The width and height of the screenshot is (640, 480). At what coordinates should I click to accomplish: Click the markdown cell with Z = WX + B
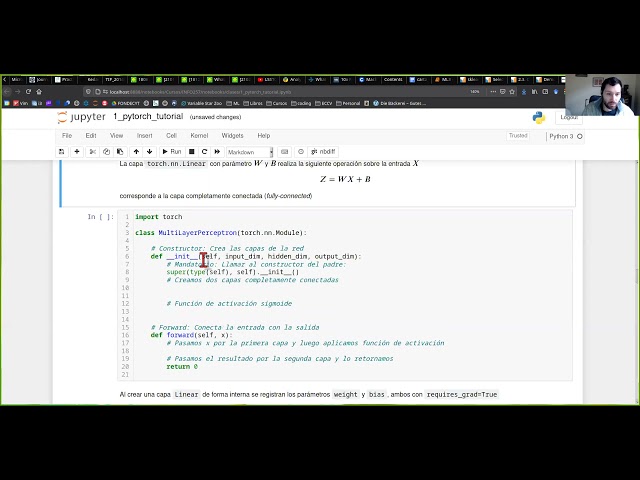click(x=318, y=183)
